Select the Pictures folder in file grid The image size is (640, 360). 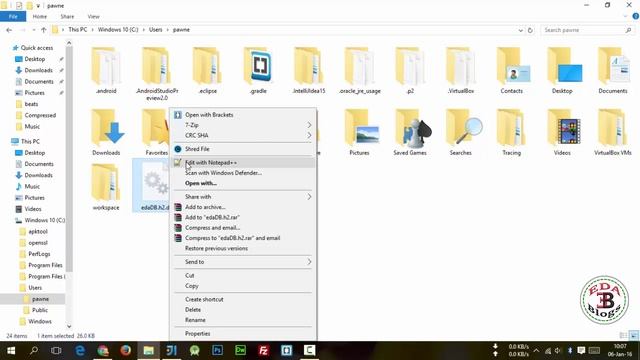[x=360, y=132]
